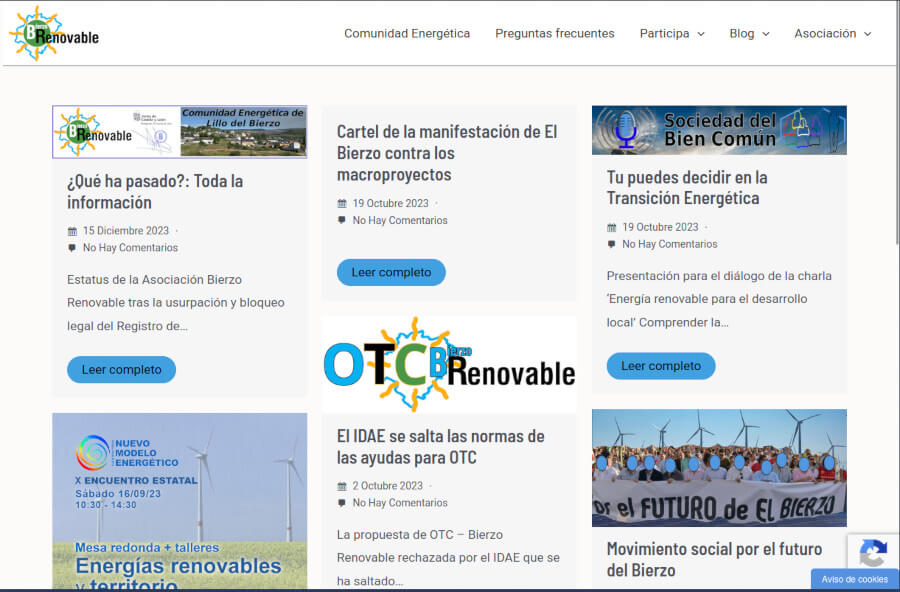
Task: Open the Sociedad del Bien Común banner
Action: coord(719,130)
